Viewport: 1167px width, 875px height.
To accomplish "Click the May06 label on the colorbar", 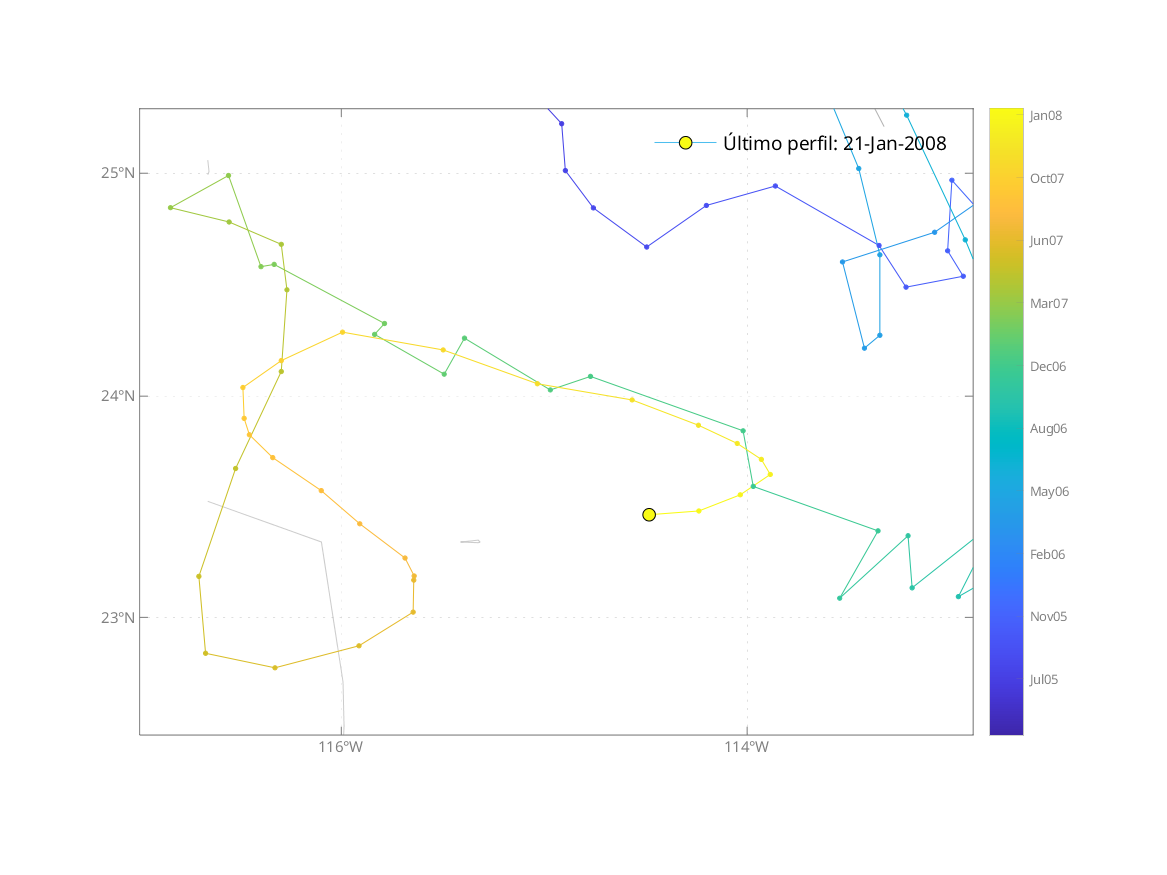I will click(1049, 492).
